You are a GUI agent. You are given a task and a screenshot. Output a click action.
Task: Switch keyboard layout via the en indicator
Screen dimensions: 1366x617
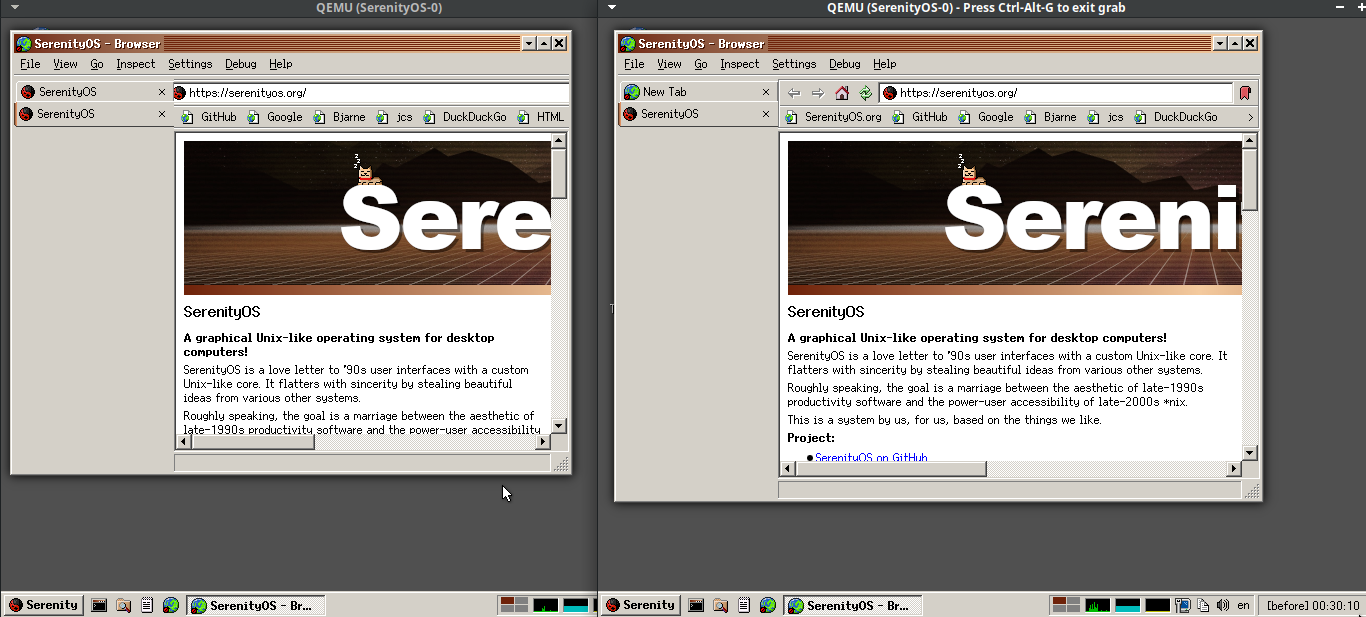coord(1243,604)
